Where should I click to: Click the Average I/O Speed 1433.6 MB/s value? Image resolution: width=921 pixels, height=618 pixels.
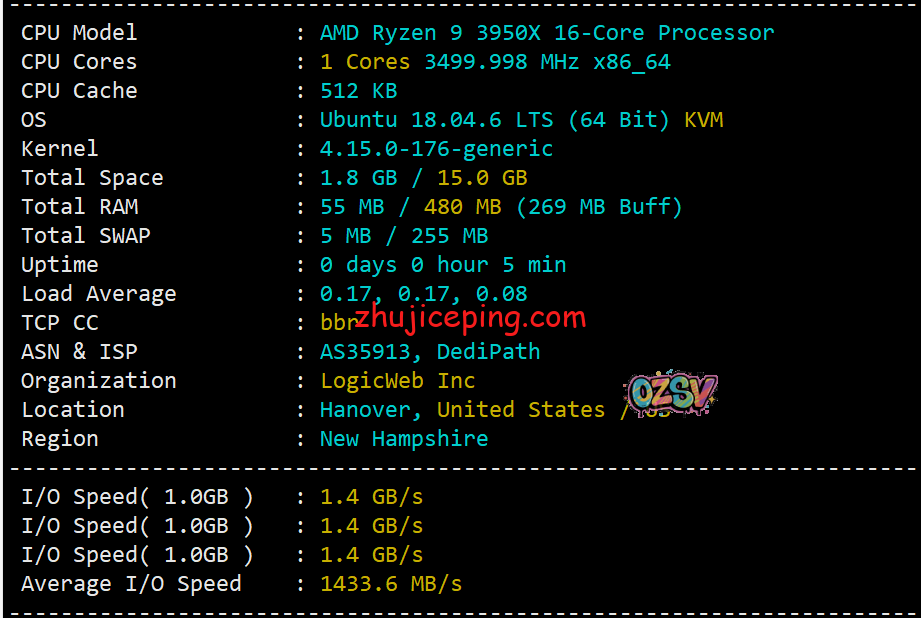click(391, 584)
